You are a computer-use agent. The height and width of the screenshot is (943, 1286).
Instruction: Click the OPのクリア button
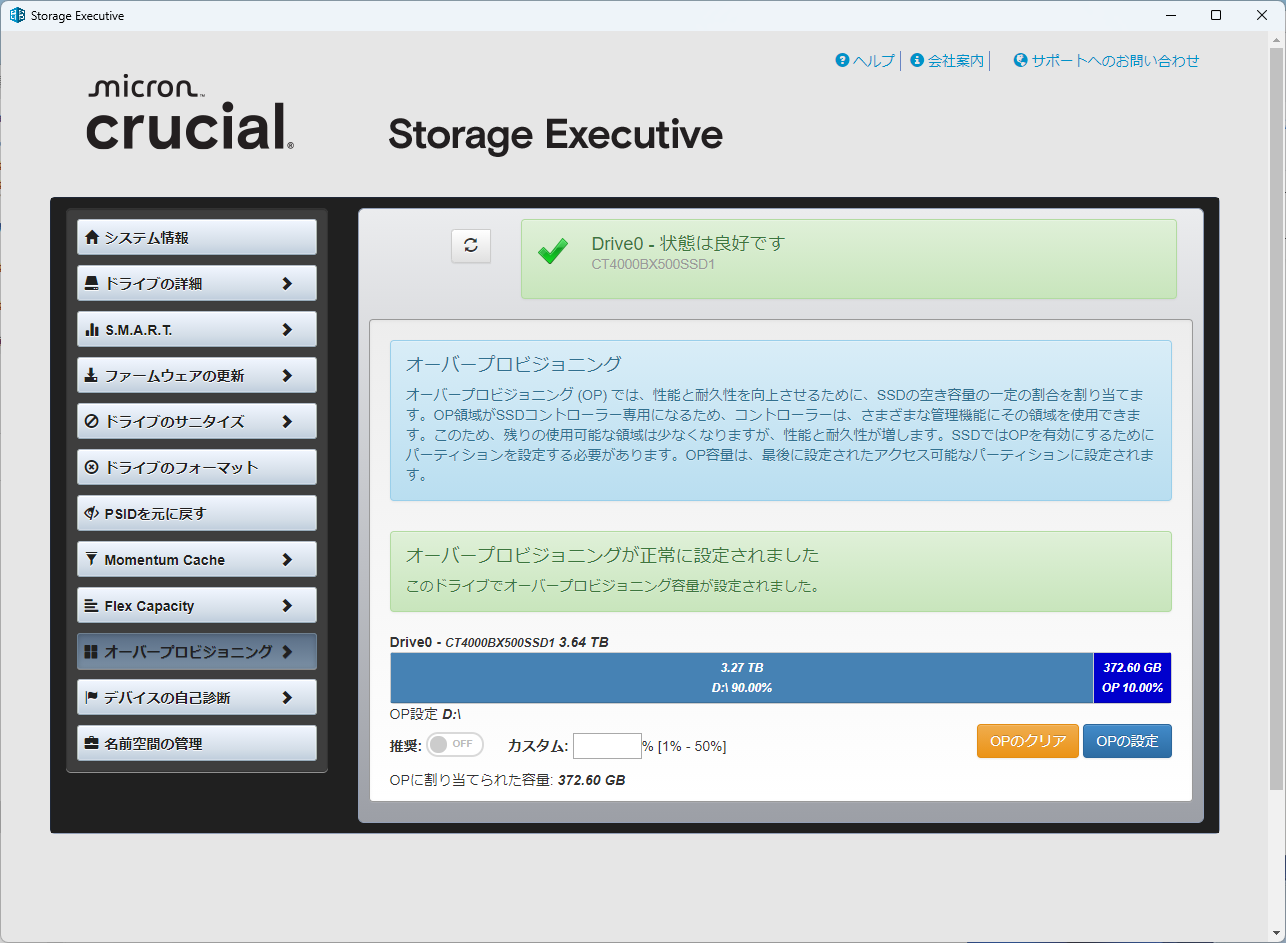tap(1028, 741)
